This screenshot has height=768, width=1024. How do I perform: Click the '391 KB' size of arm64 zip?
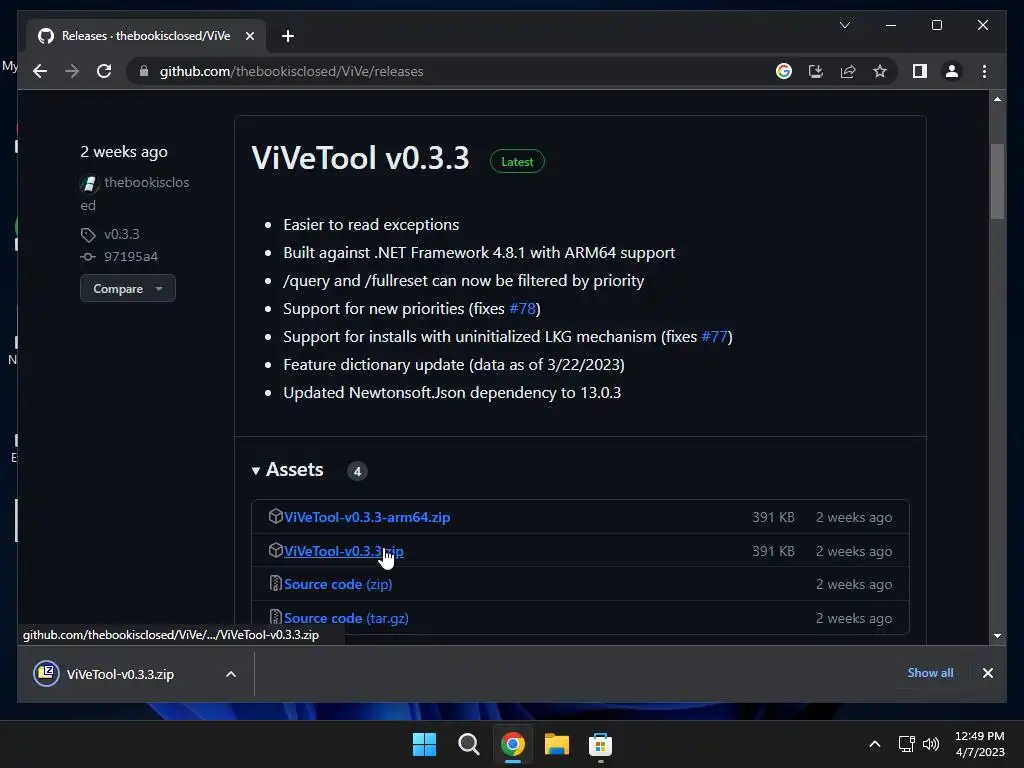point(773,517)
